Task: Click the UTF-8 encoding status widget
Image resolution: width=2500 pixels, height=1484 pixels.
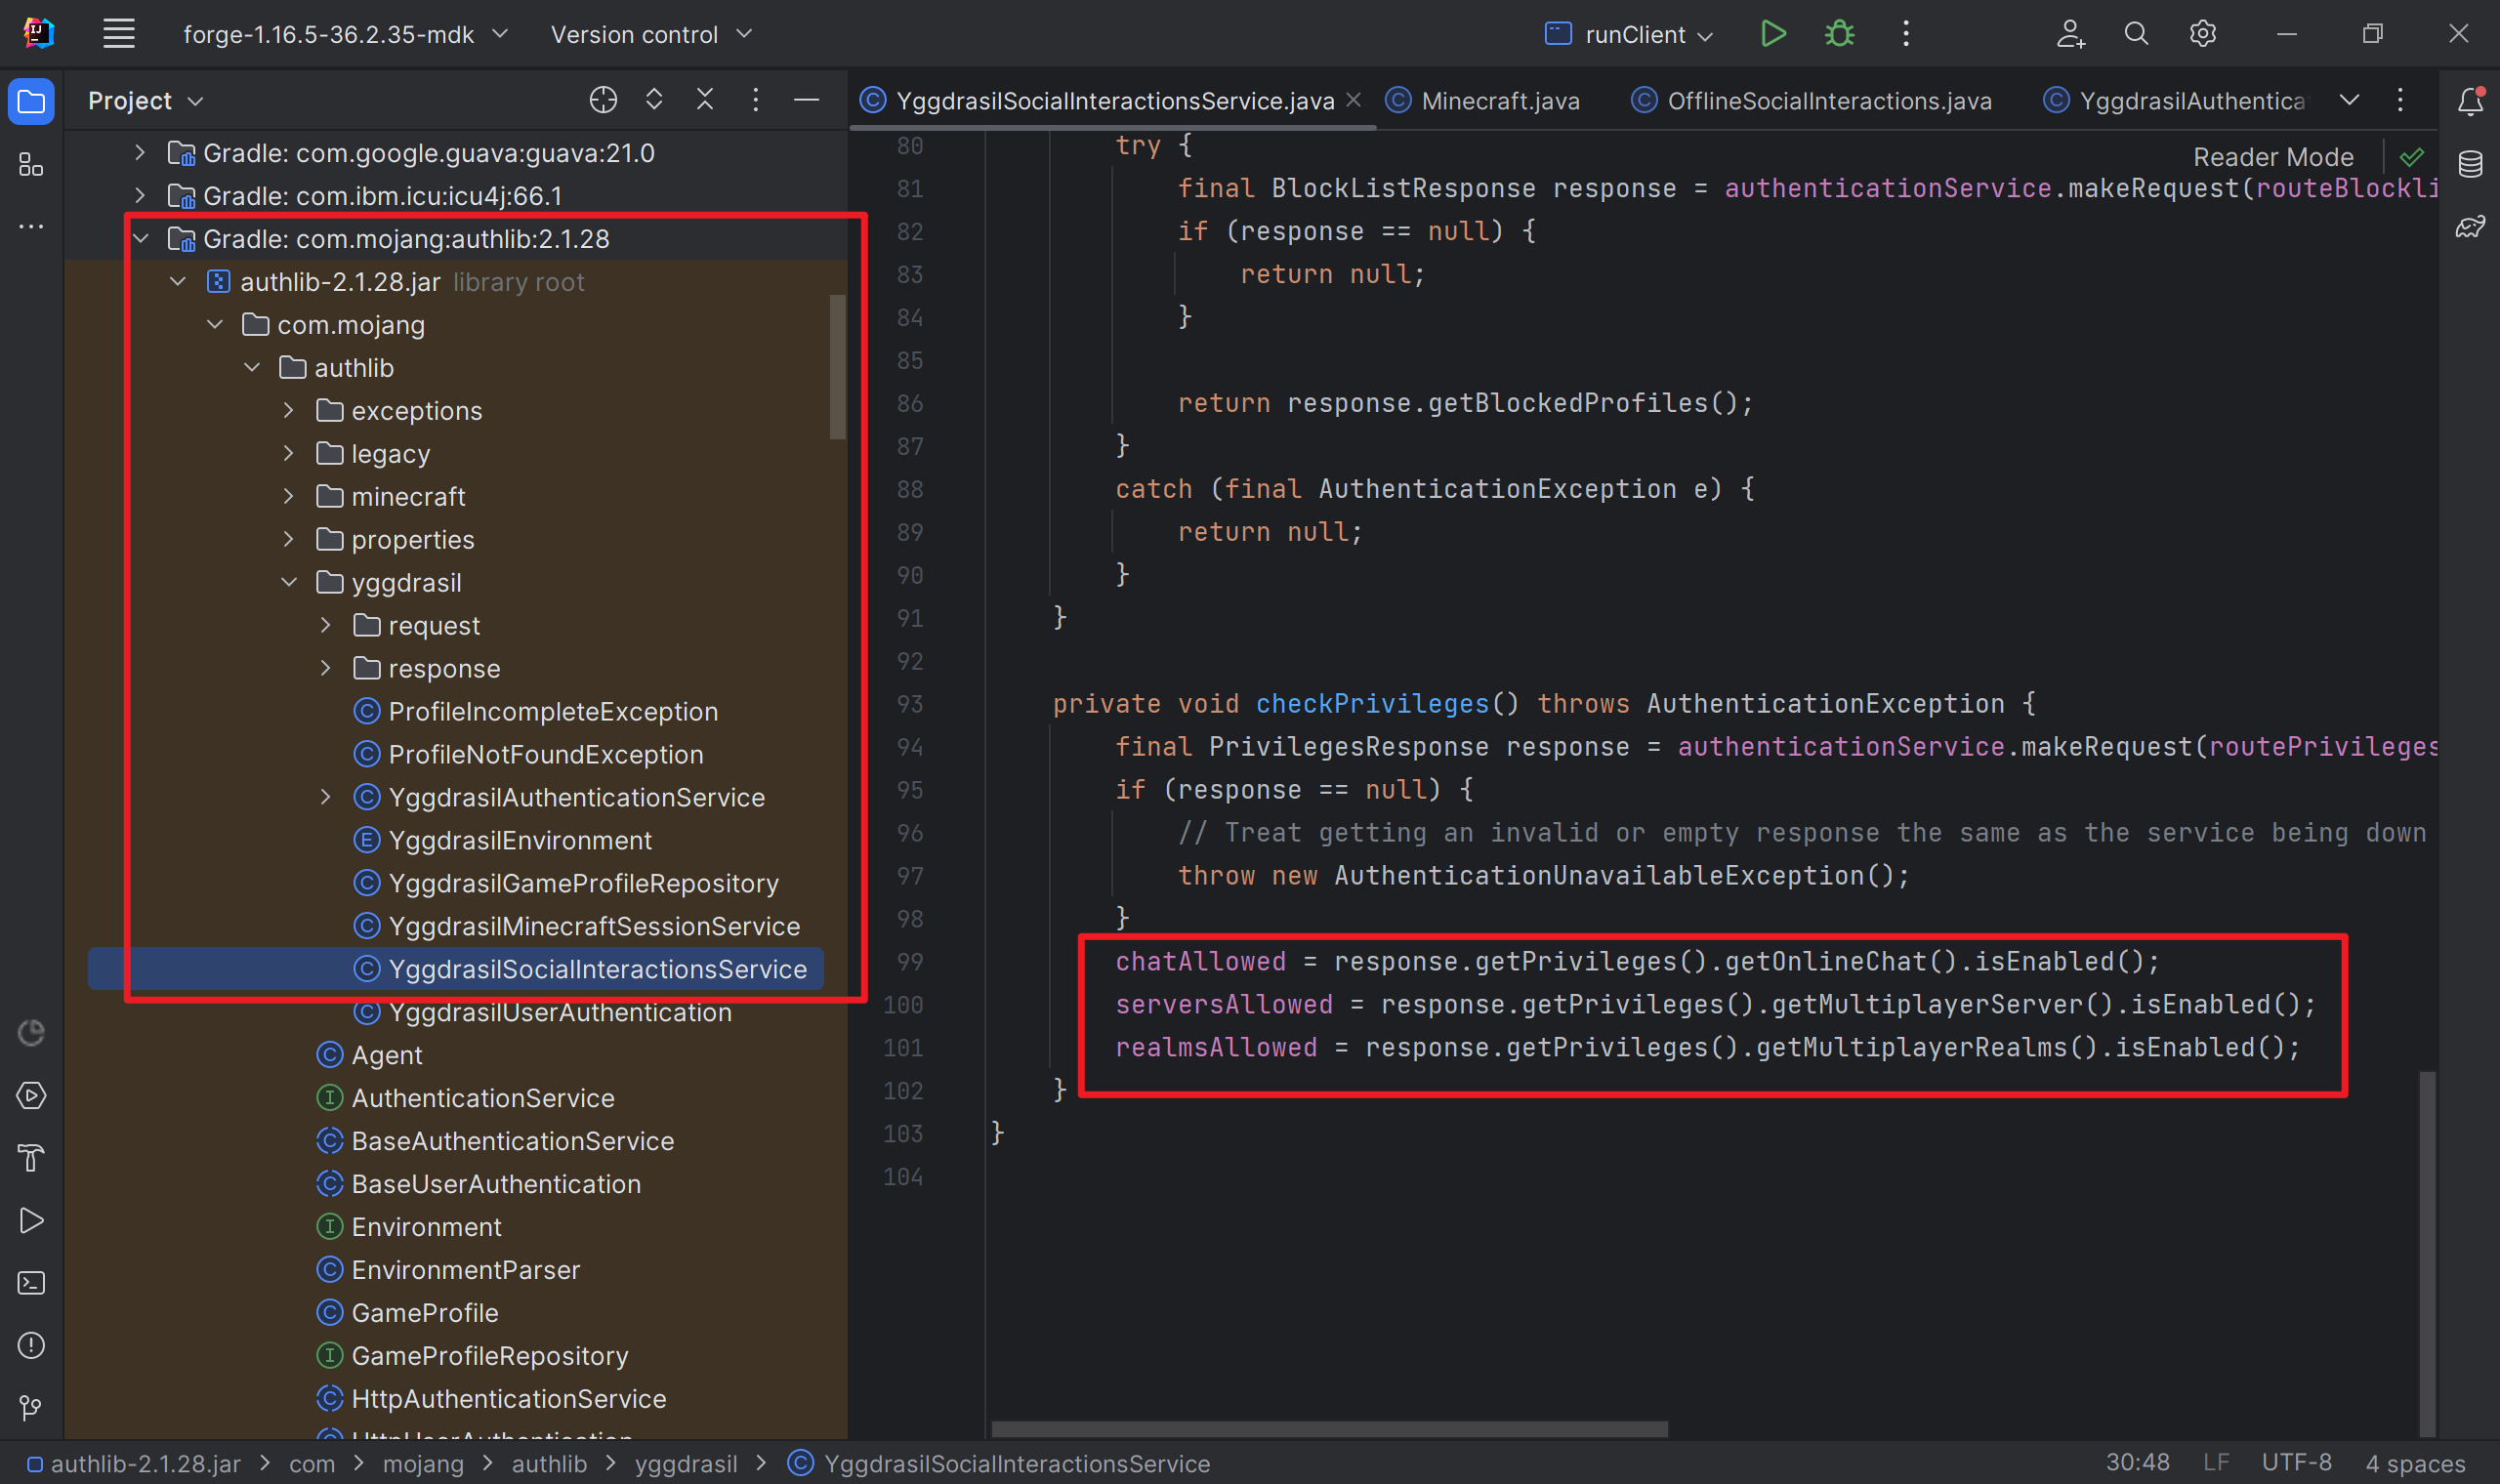Action: coord(2296,1463)
